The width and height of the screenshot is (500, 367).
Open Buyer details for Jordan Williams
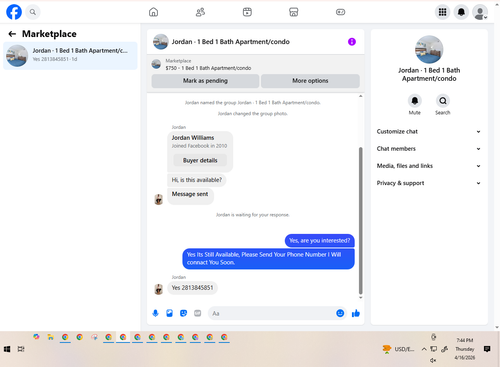[x=200, y=160]
